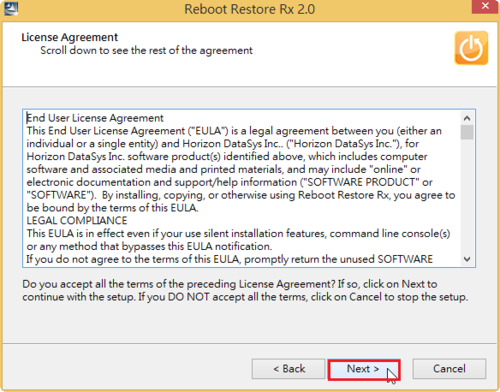
Task: Click the 'If you do not agree' line
Action: (229, 259)
